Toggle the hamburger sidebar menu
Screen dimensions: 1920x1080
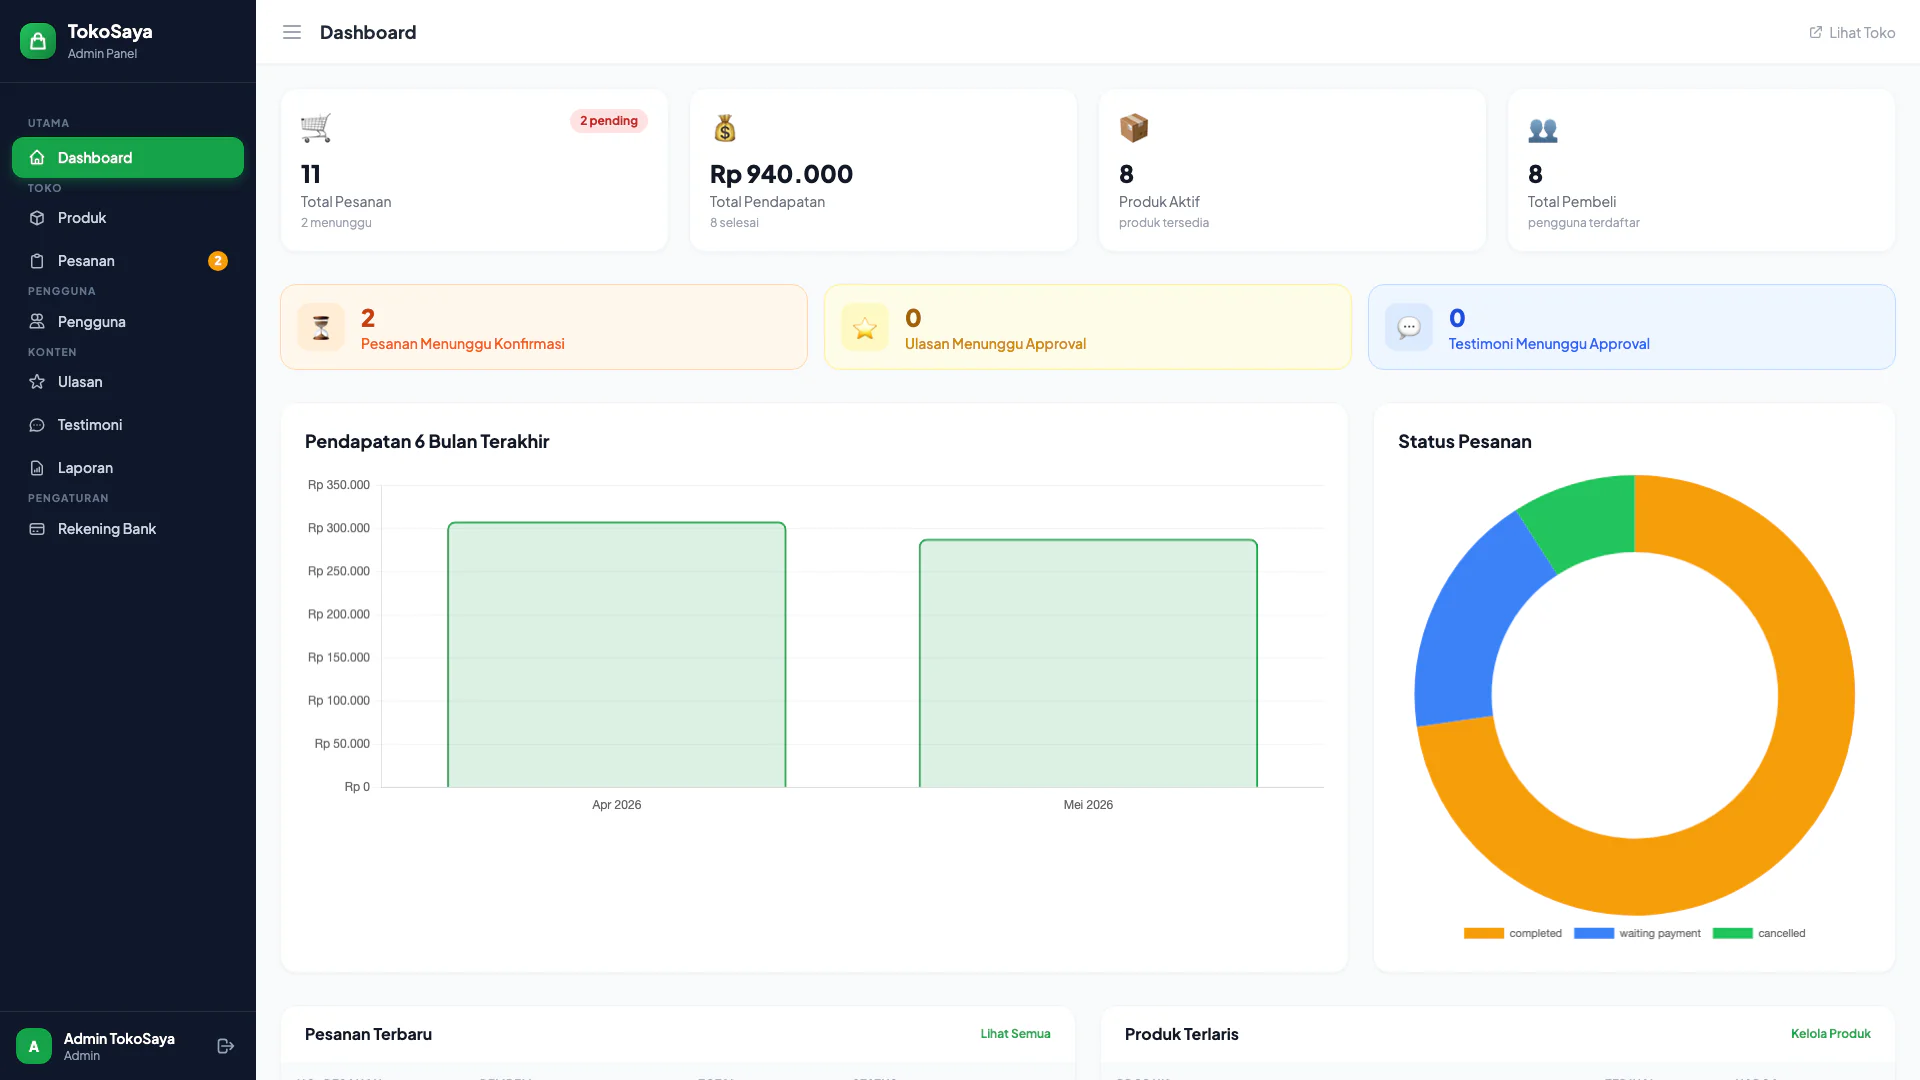pyautogui.click(x=292, y=32)
